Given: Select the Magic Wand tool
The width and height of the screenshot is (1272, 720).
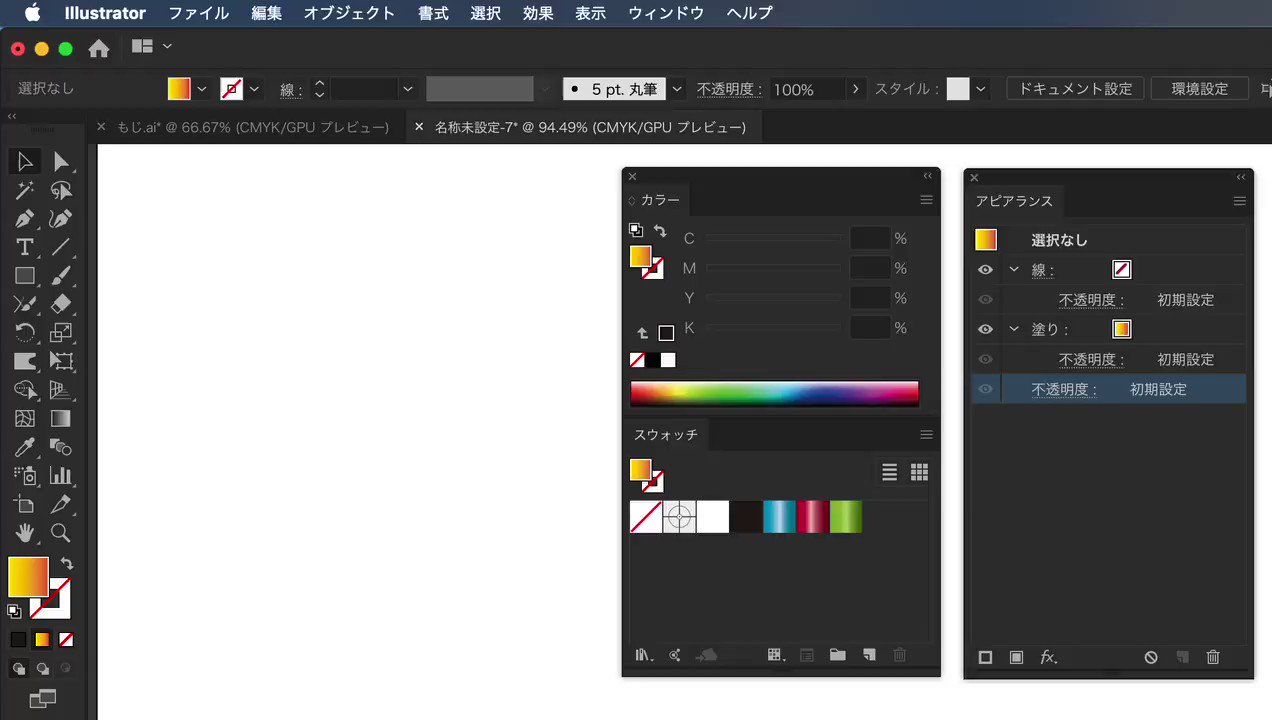Looking at the screenshot, I should coord(25,190).
